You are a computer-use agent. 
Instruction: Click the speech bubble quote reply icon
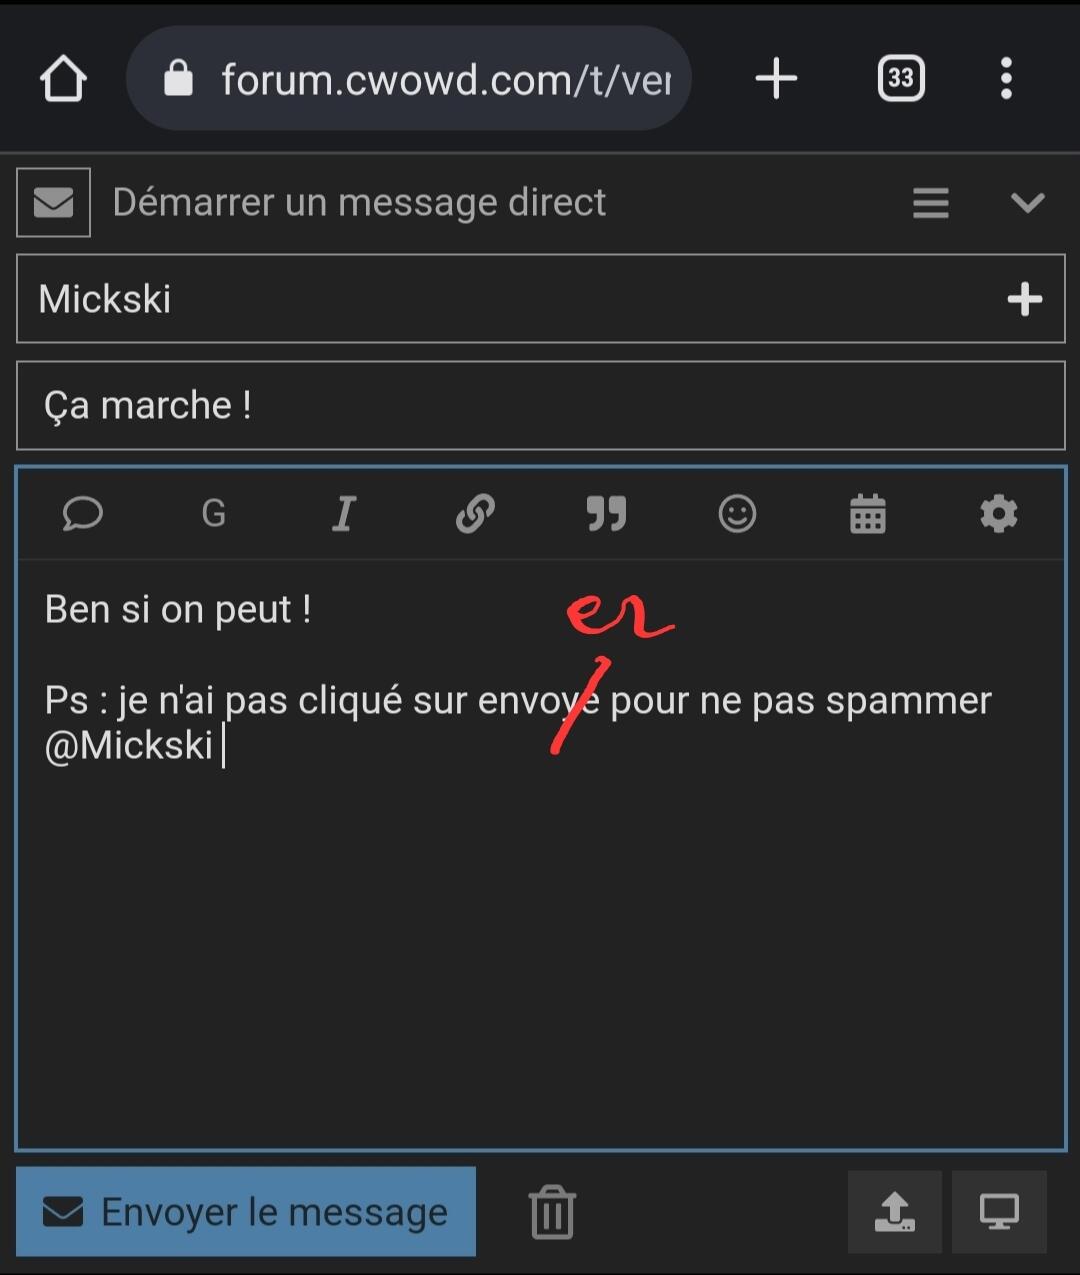tap(83, 514)
